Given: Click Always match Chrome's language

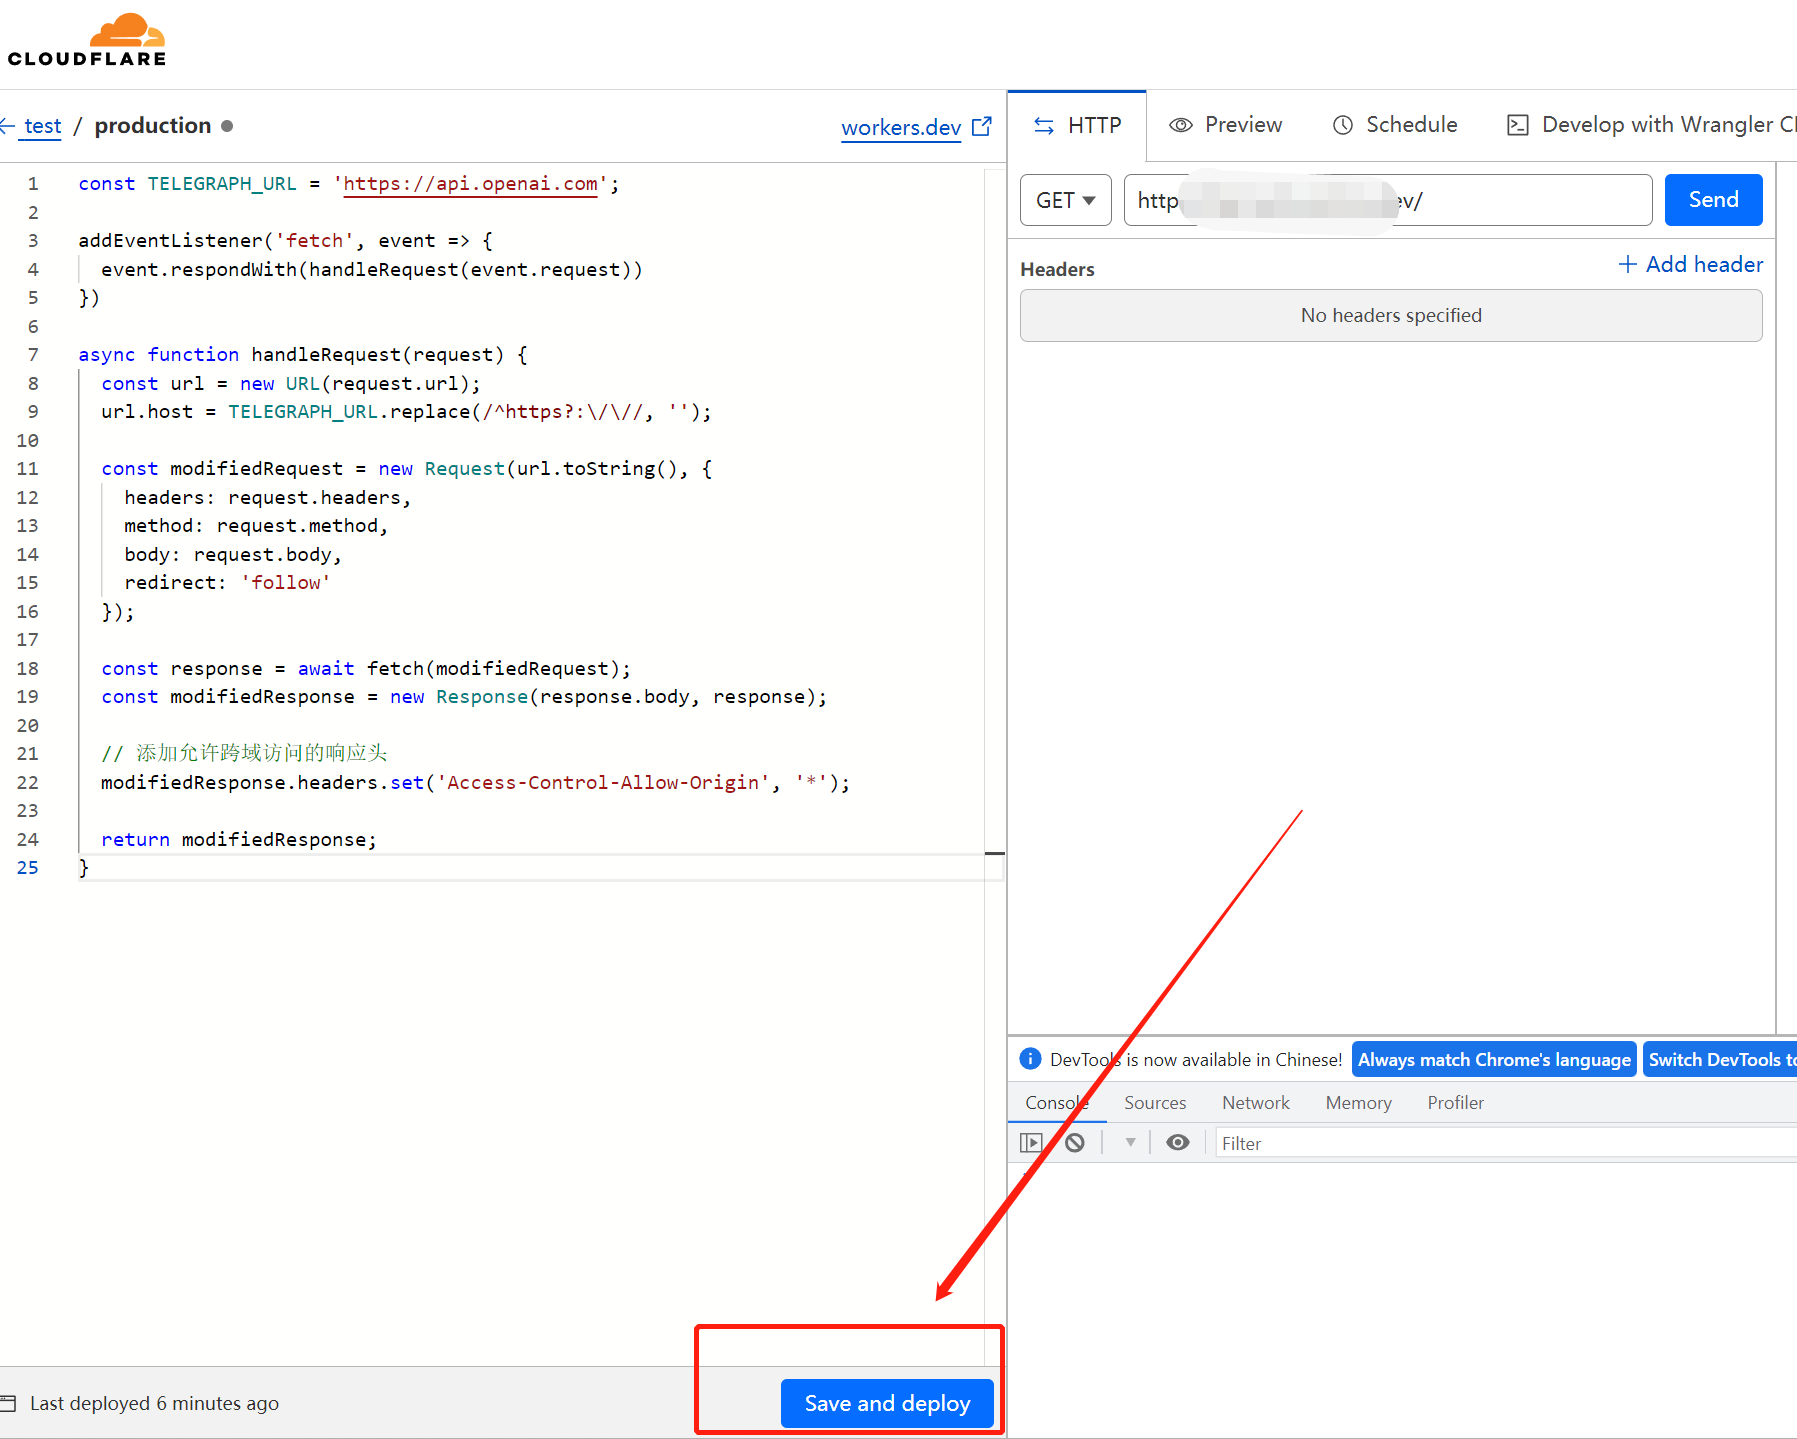Looking at the screenshot, I should coord(1494,1059).
